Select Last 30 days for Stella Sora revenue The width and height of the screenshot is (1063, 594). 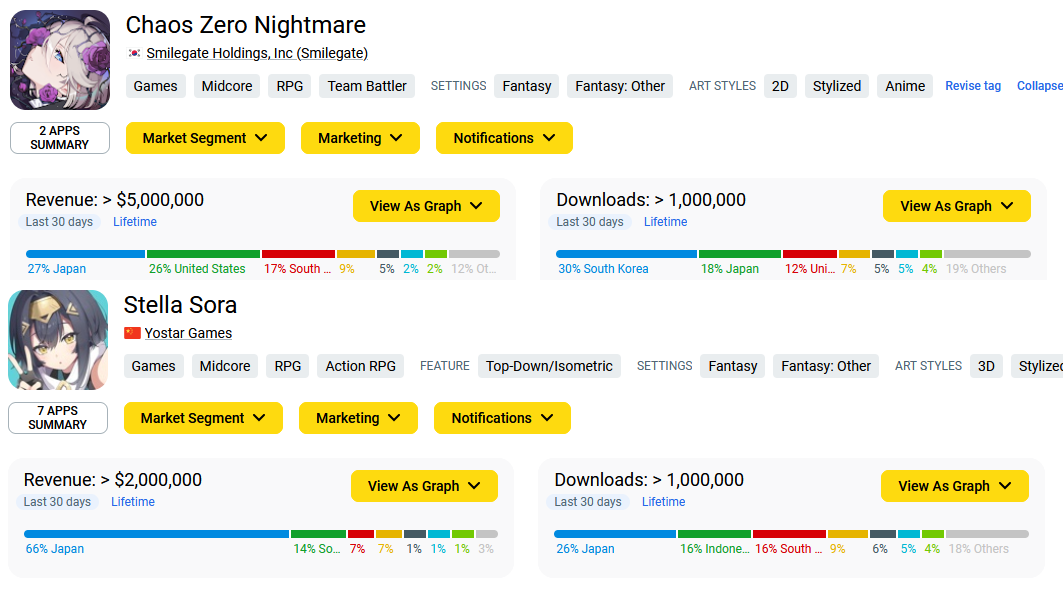click(57, 502)
